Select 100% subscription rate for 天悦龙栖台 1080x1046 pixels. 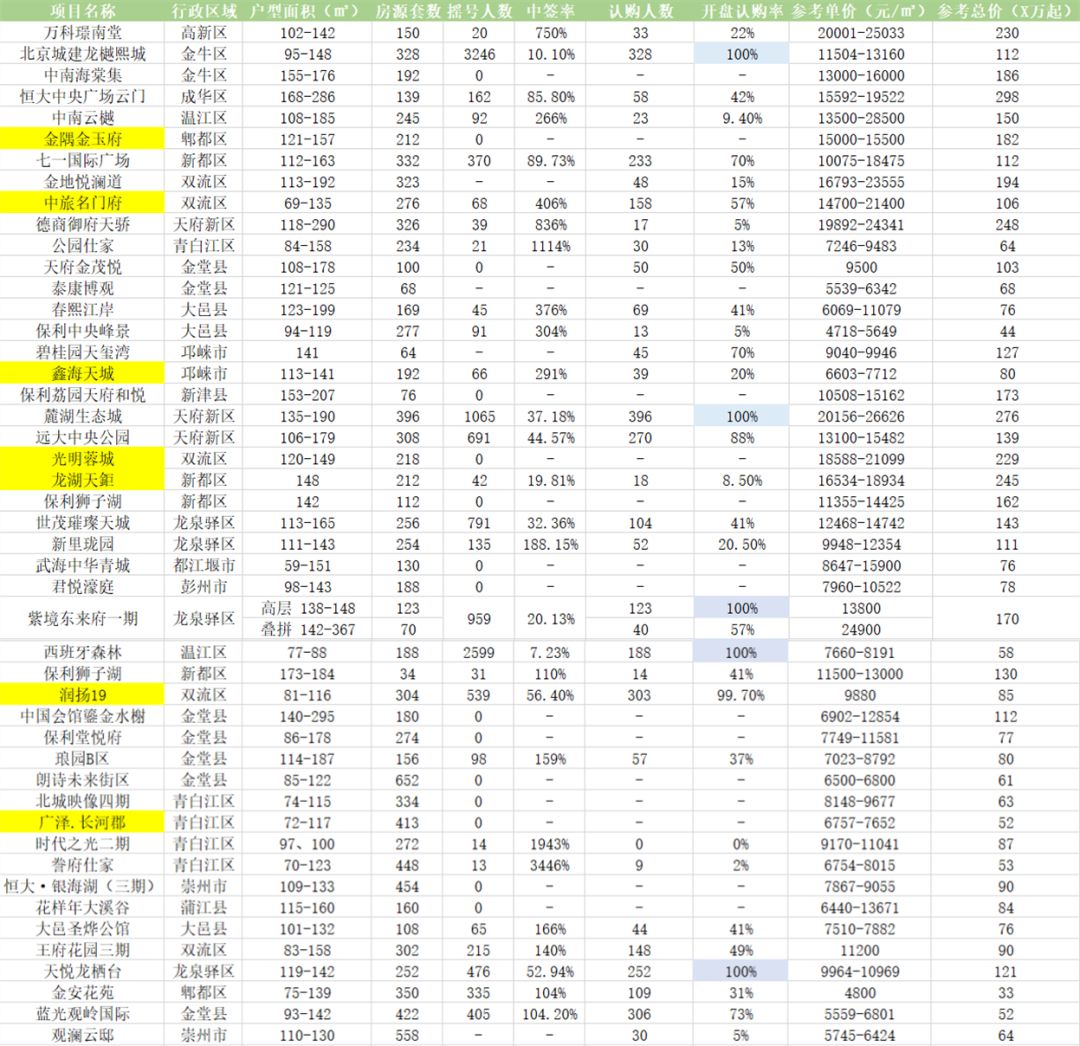click(x=741, y=972)
